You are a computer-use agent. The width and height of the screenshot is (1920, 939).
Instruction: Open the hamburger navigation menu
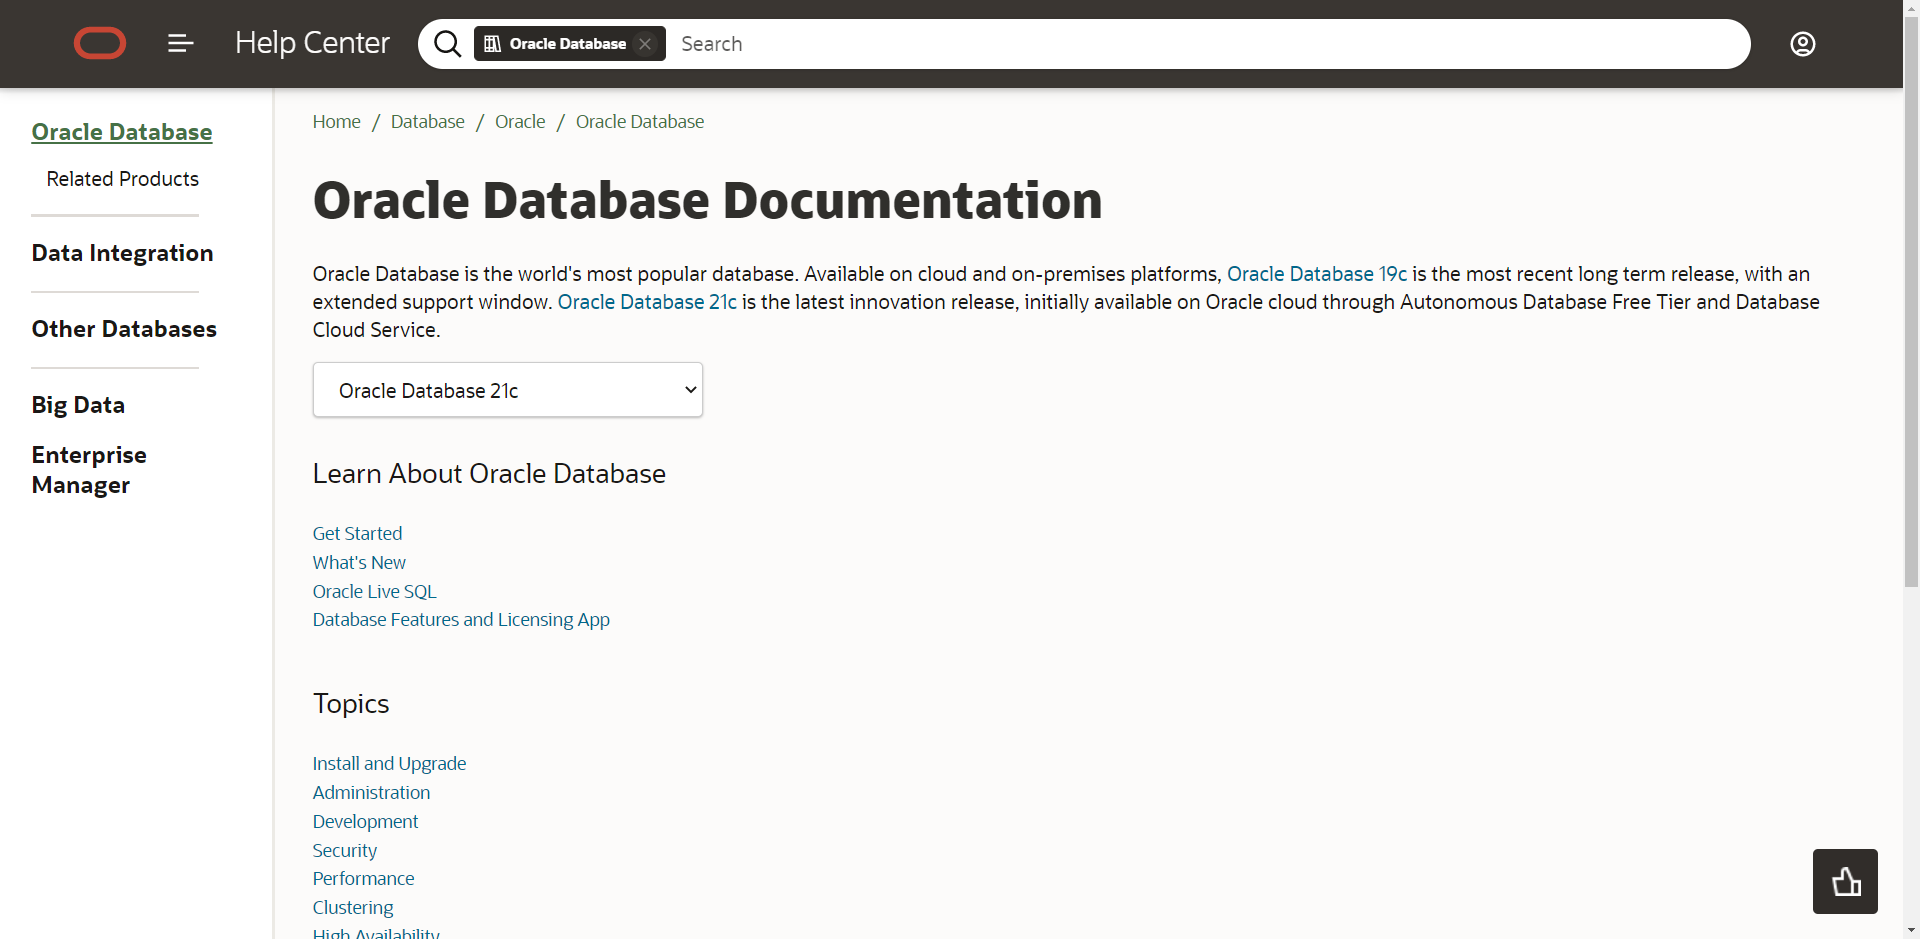tap(181, 44)
